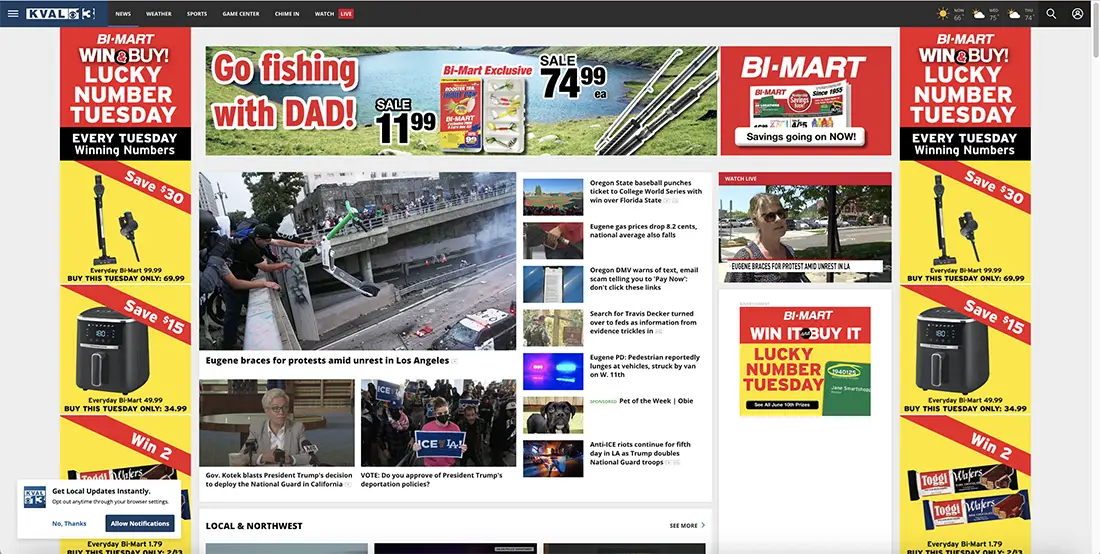Open Pet of the Week Obie
1100x554 pixels.
[x=656, y=401]
